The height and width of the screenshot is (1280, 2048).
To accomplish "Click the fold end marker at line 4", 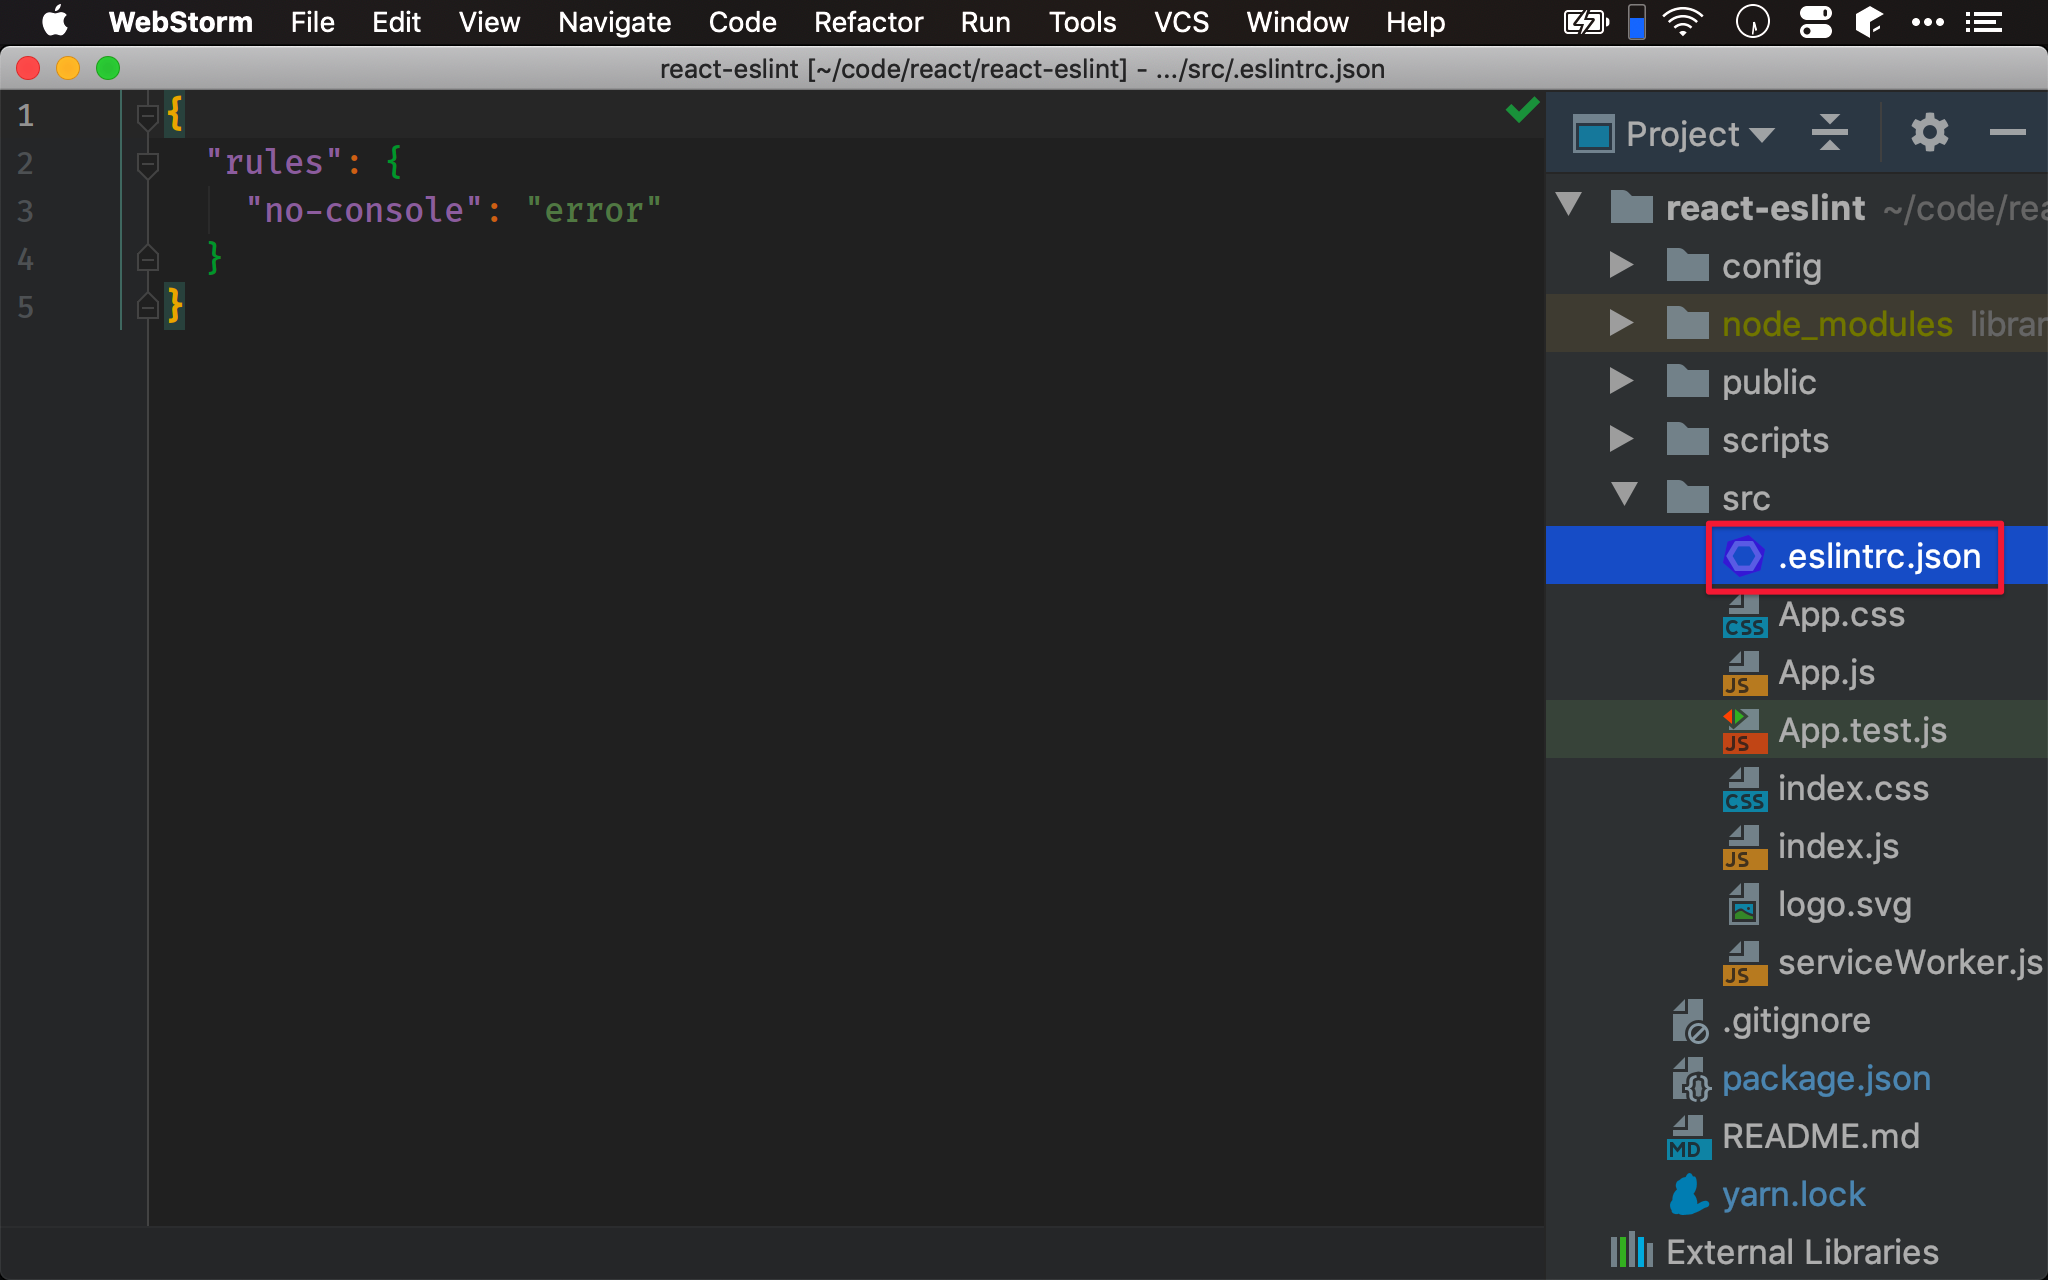I will click(x=148, y=259).
